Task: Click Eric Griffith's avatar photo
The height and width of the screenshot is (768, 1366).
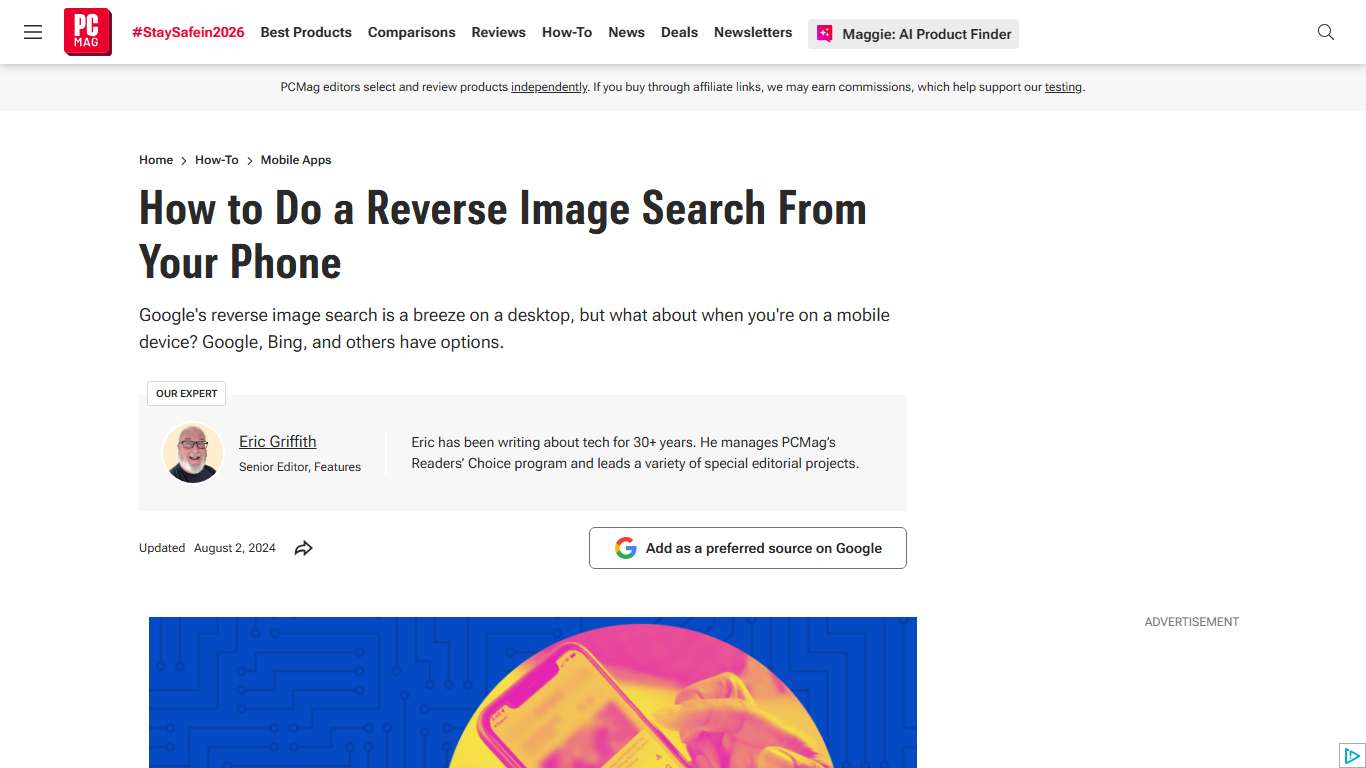Action: tap(193, 452)
